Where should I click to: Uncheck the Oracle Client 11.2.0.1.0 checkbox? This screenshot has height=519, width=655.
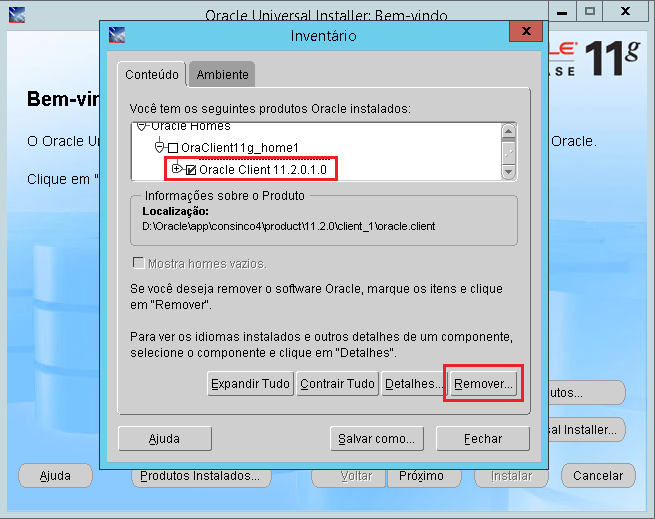click(x=191, y=170)
